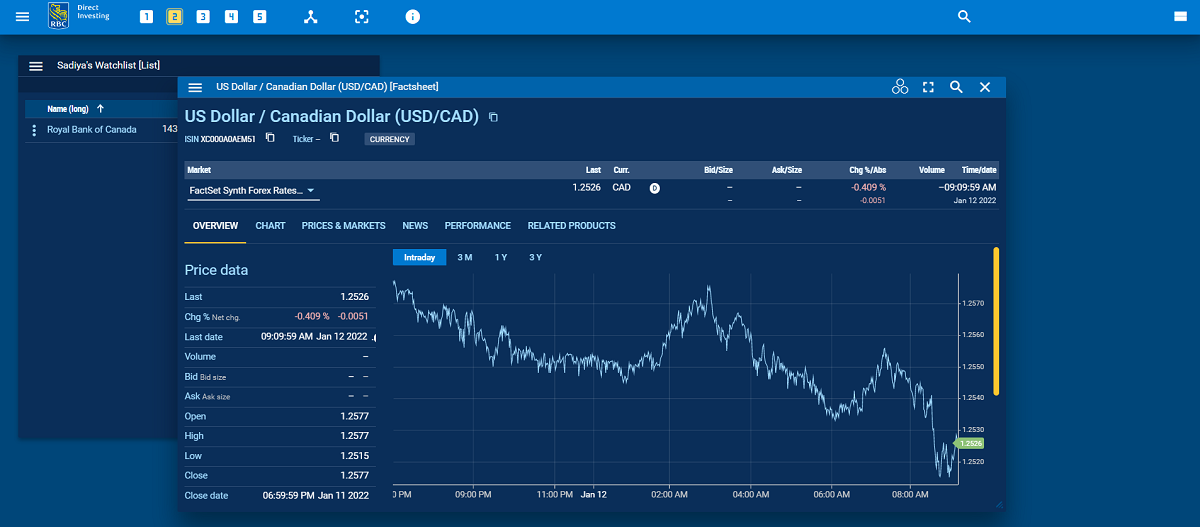Switch to workspace 3
The width and height of the screenshot is (1200, 527).
coord(203,17)
